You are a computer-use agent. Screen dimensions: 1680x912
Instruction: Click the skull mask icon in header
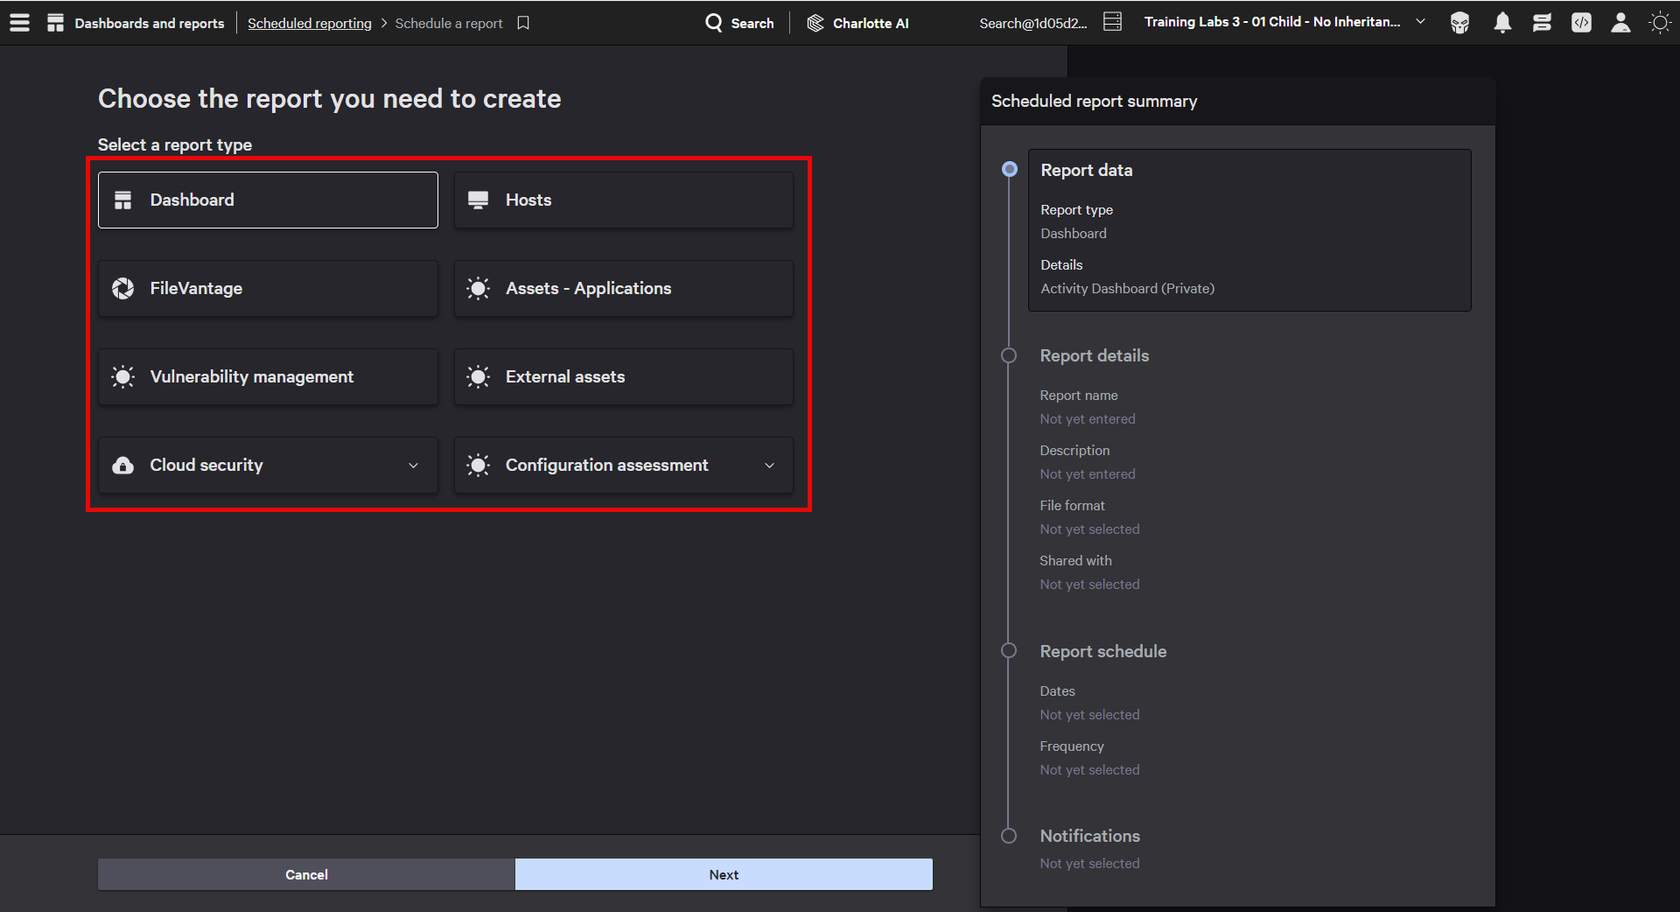tap(1460, 23)
